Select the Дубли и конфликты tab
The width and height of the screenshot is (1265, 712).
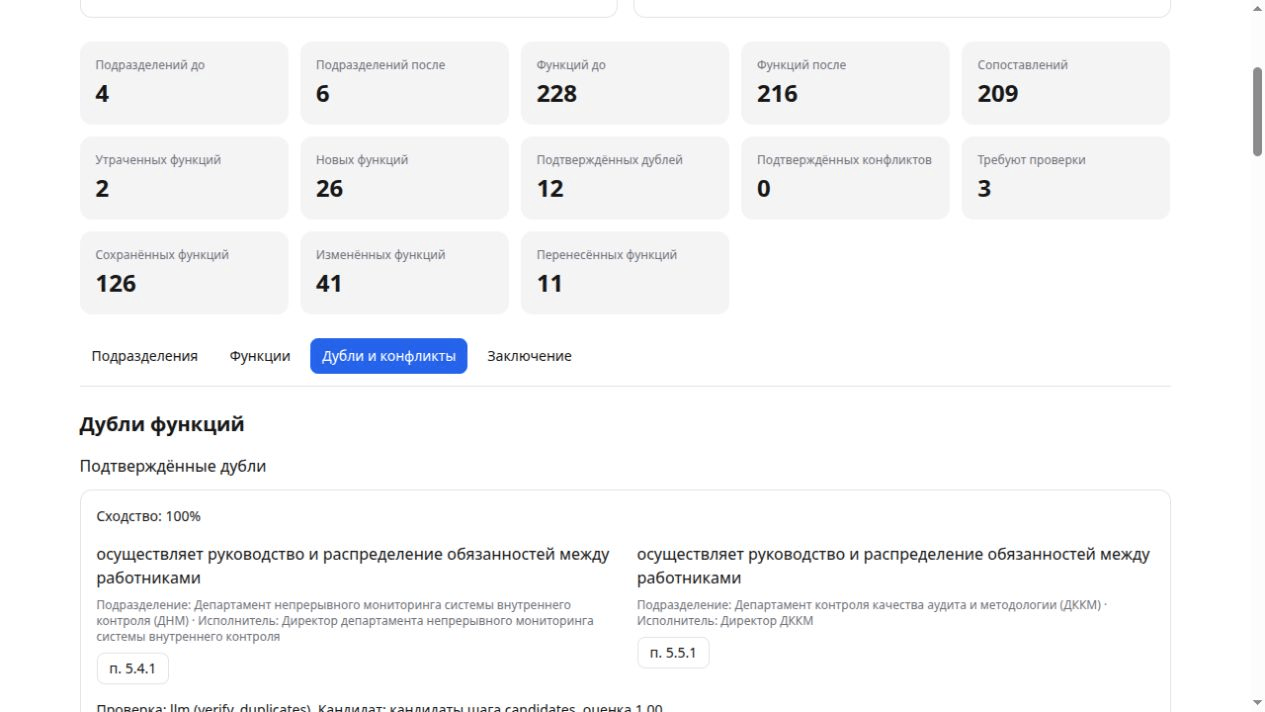(x=388, y=356)
